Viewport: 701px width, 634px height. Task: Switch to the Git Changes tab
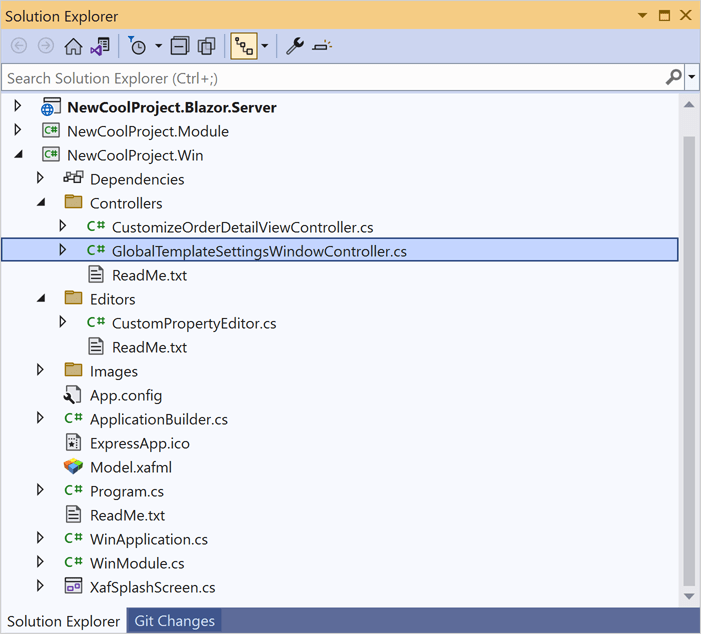[x=174, y=621]
